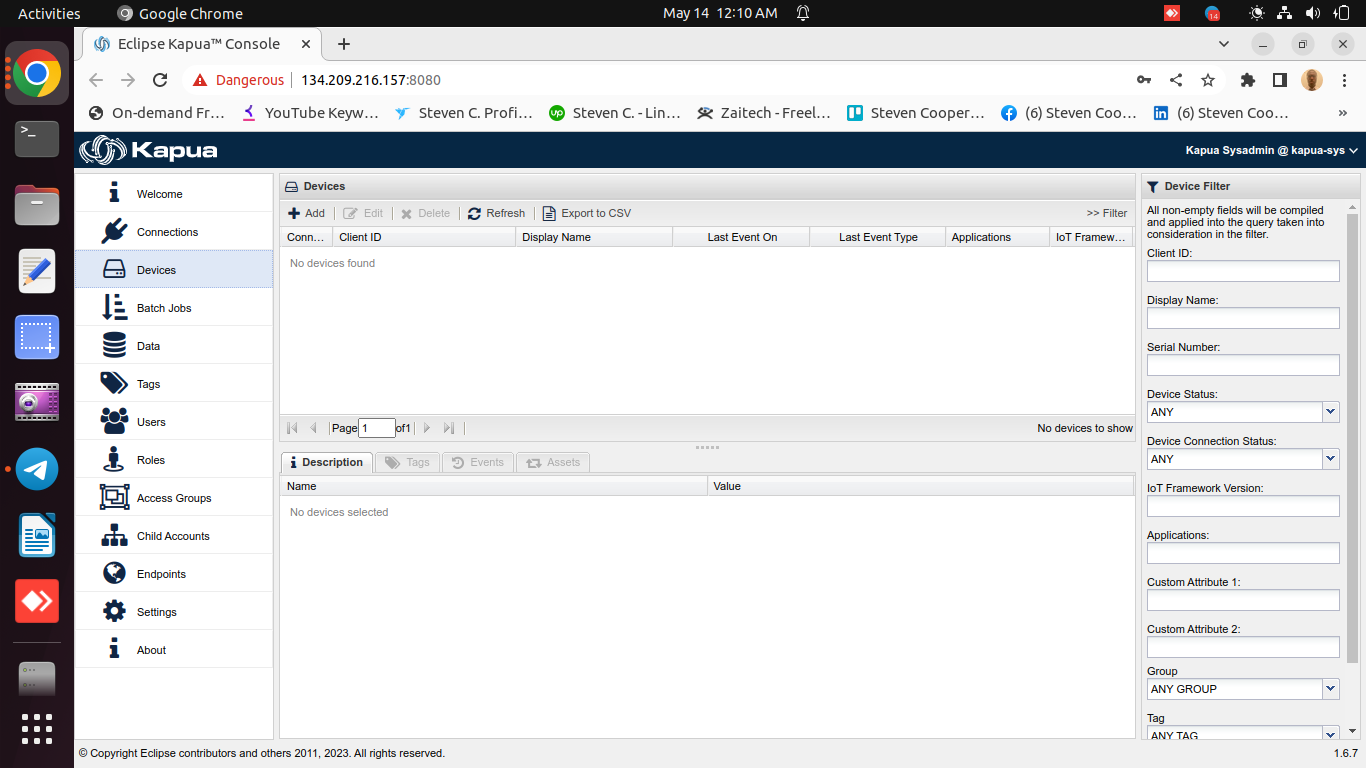Open Activities overview
Viewport: 1366px width, 768px height.
(x=49, y=13)
